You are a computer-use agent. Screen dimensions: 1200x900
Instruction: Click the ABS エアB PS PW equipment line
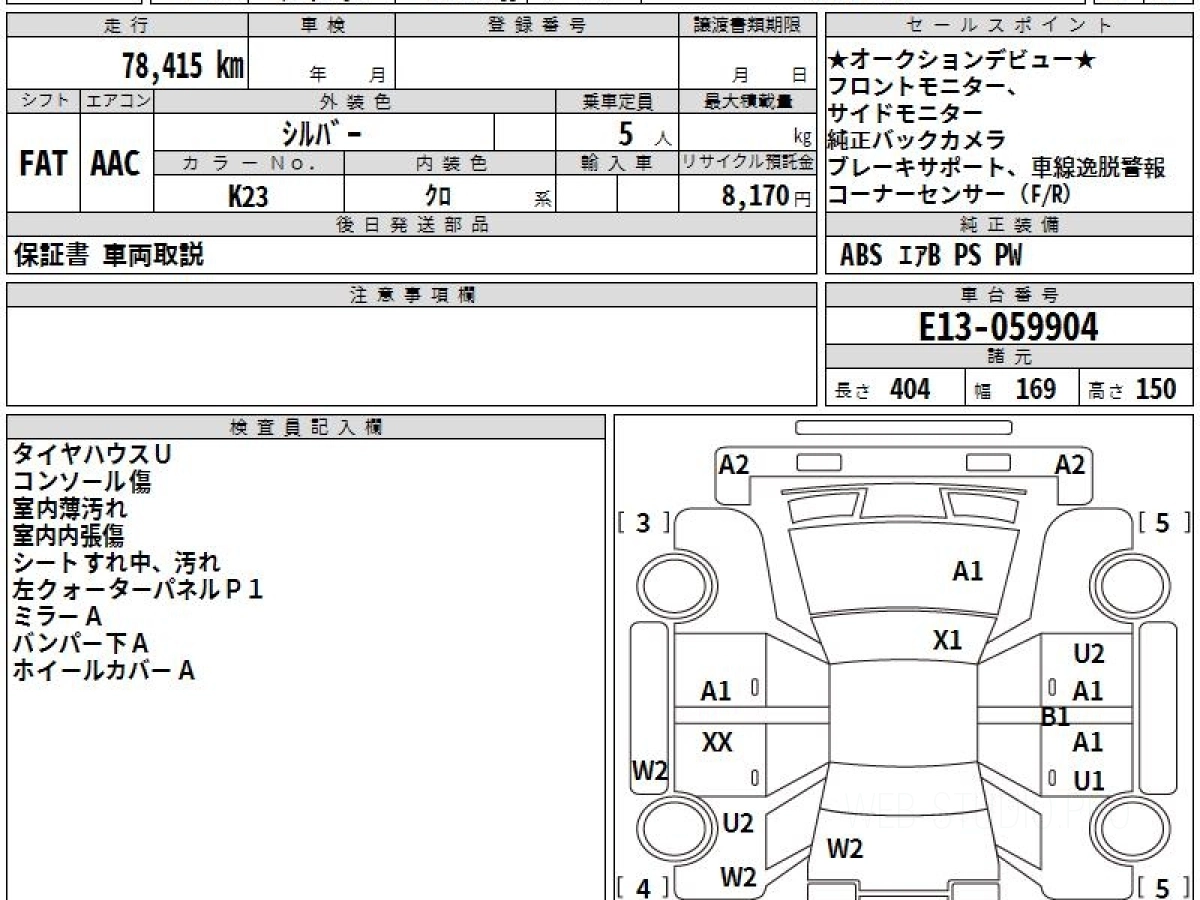click(x=931, y=256)
